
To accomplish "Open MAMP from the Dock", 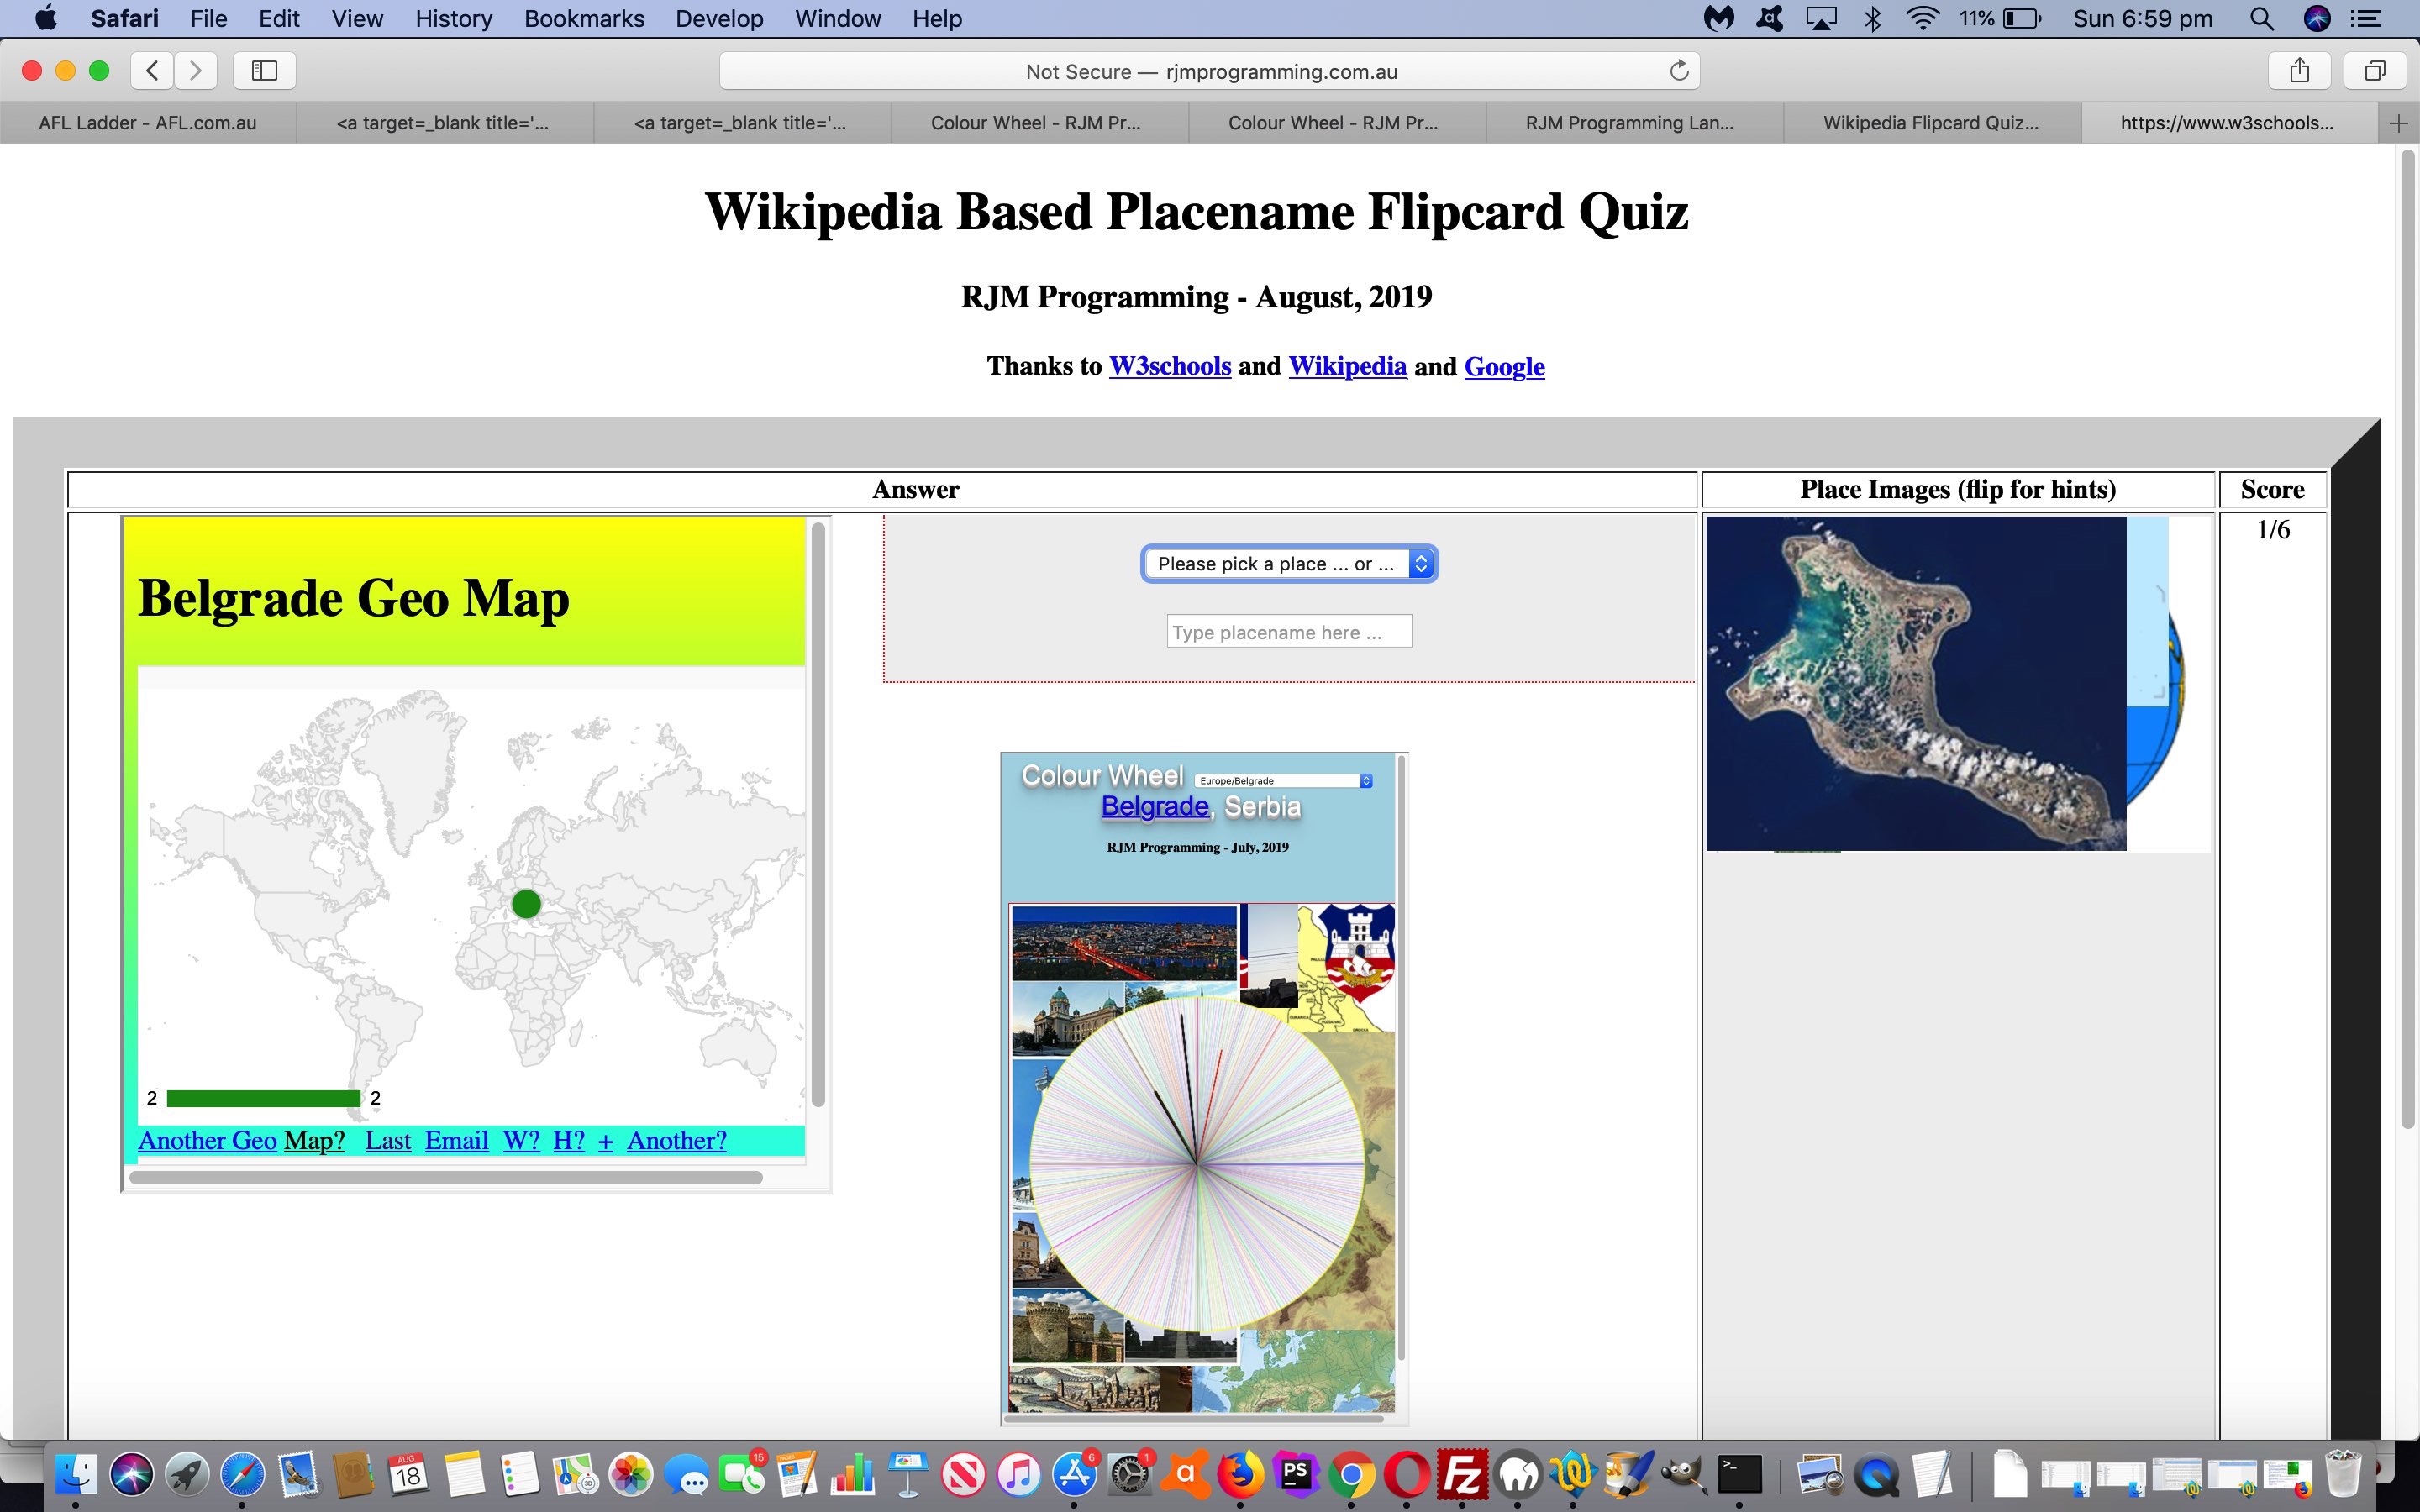I will coord(1517,1473).
